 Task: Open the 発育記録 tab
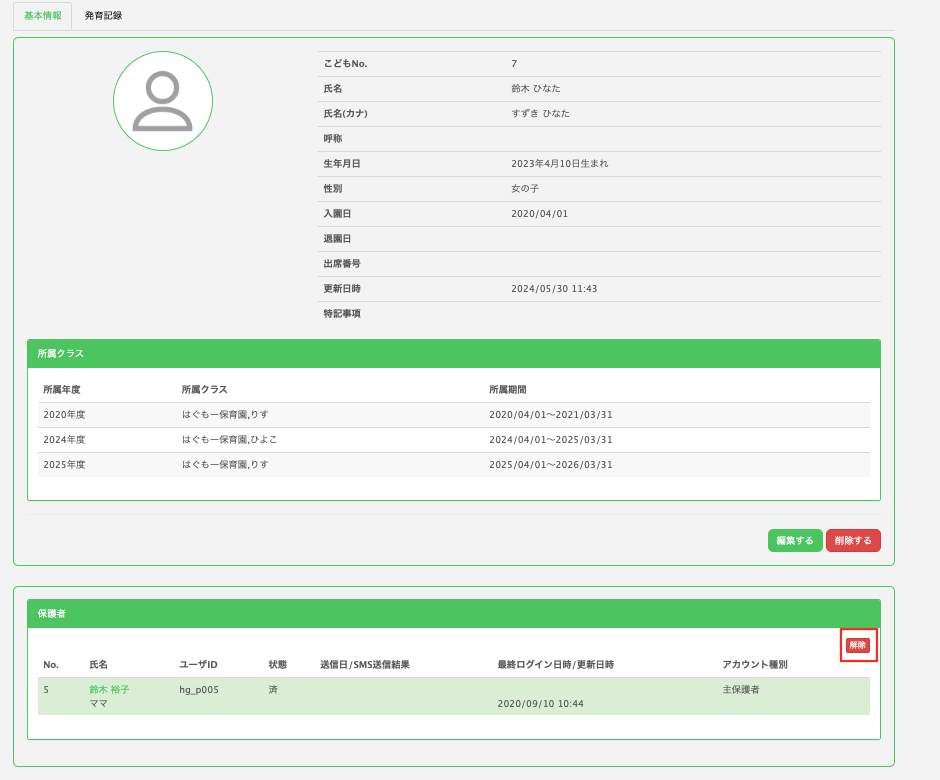coord(103,16)
